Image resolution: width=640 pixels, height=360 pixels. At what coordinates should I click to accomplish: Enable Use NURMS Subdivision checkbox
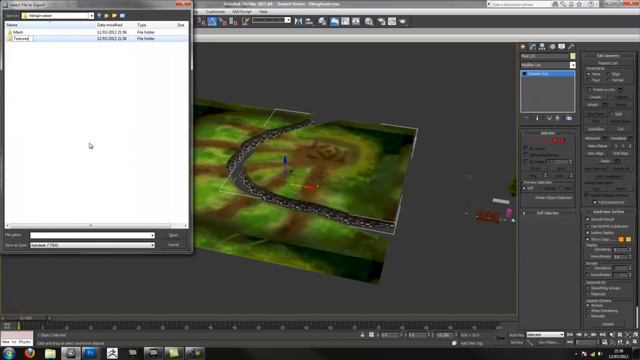(x=588, y=226)
